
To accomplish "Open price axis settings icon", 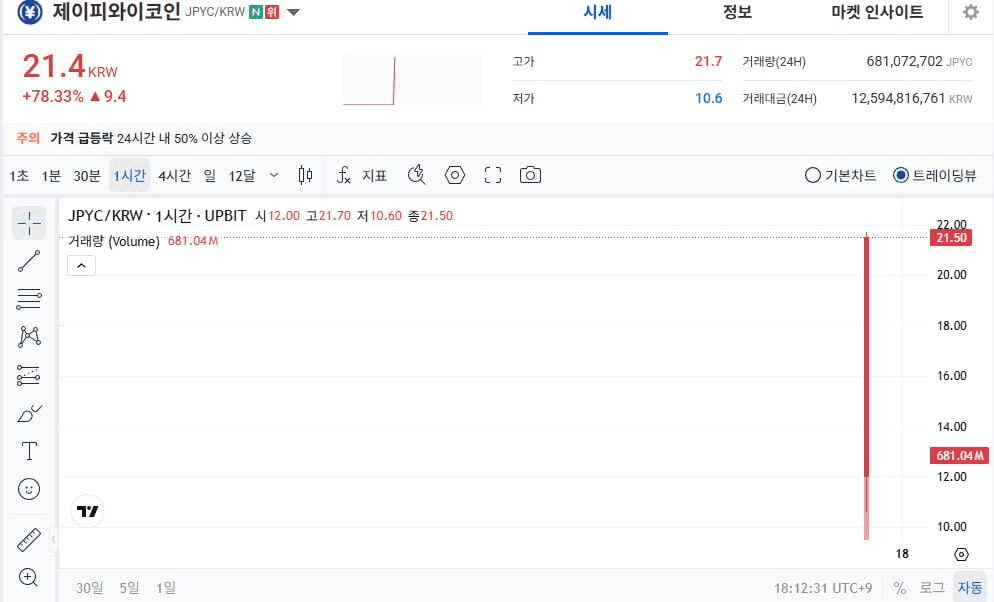I will 961,554.
